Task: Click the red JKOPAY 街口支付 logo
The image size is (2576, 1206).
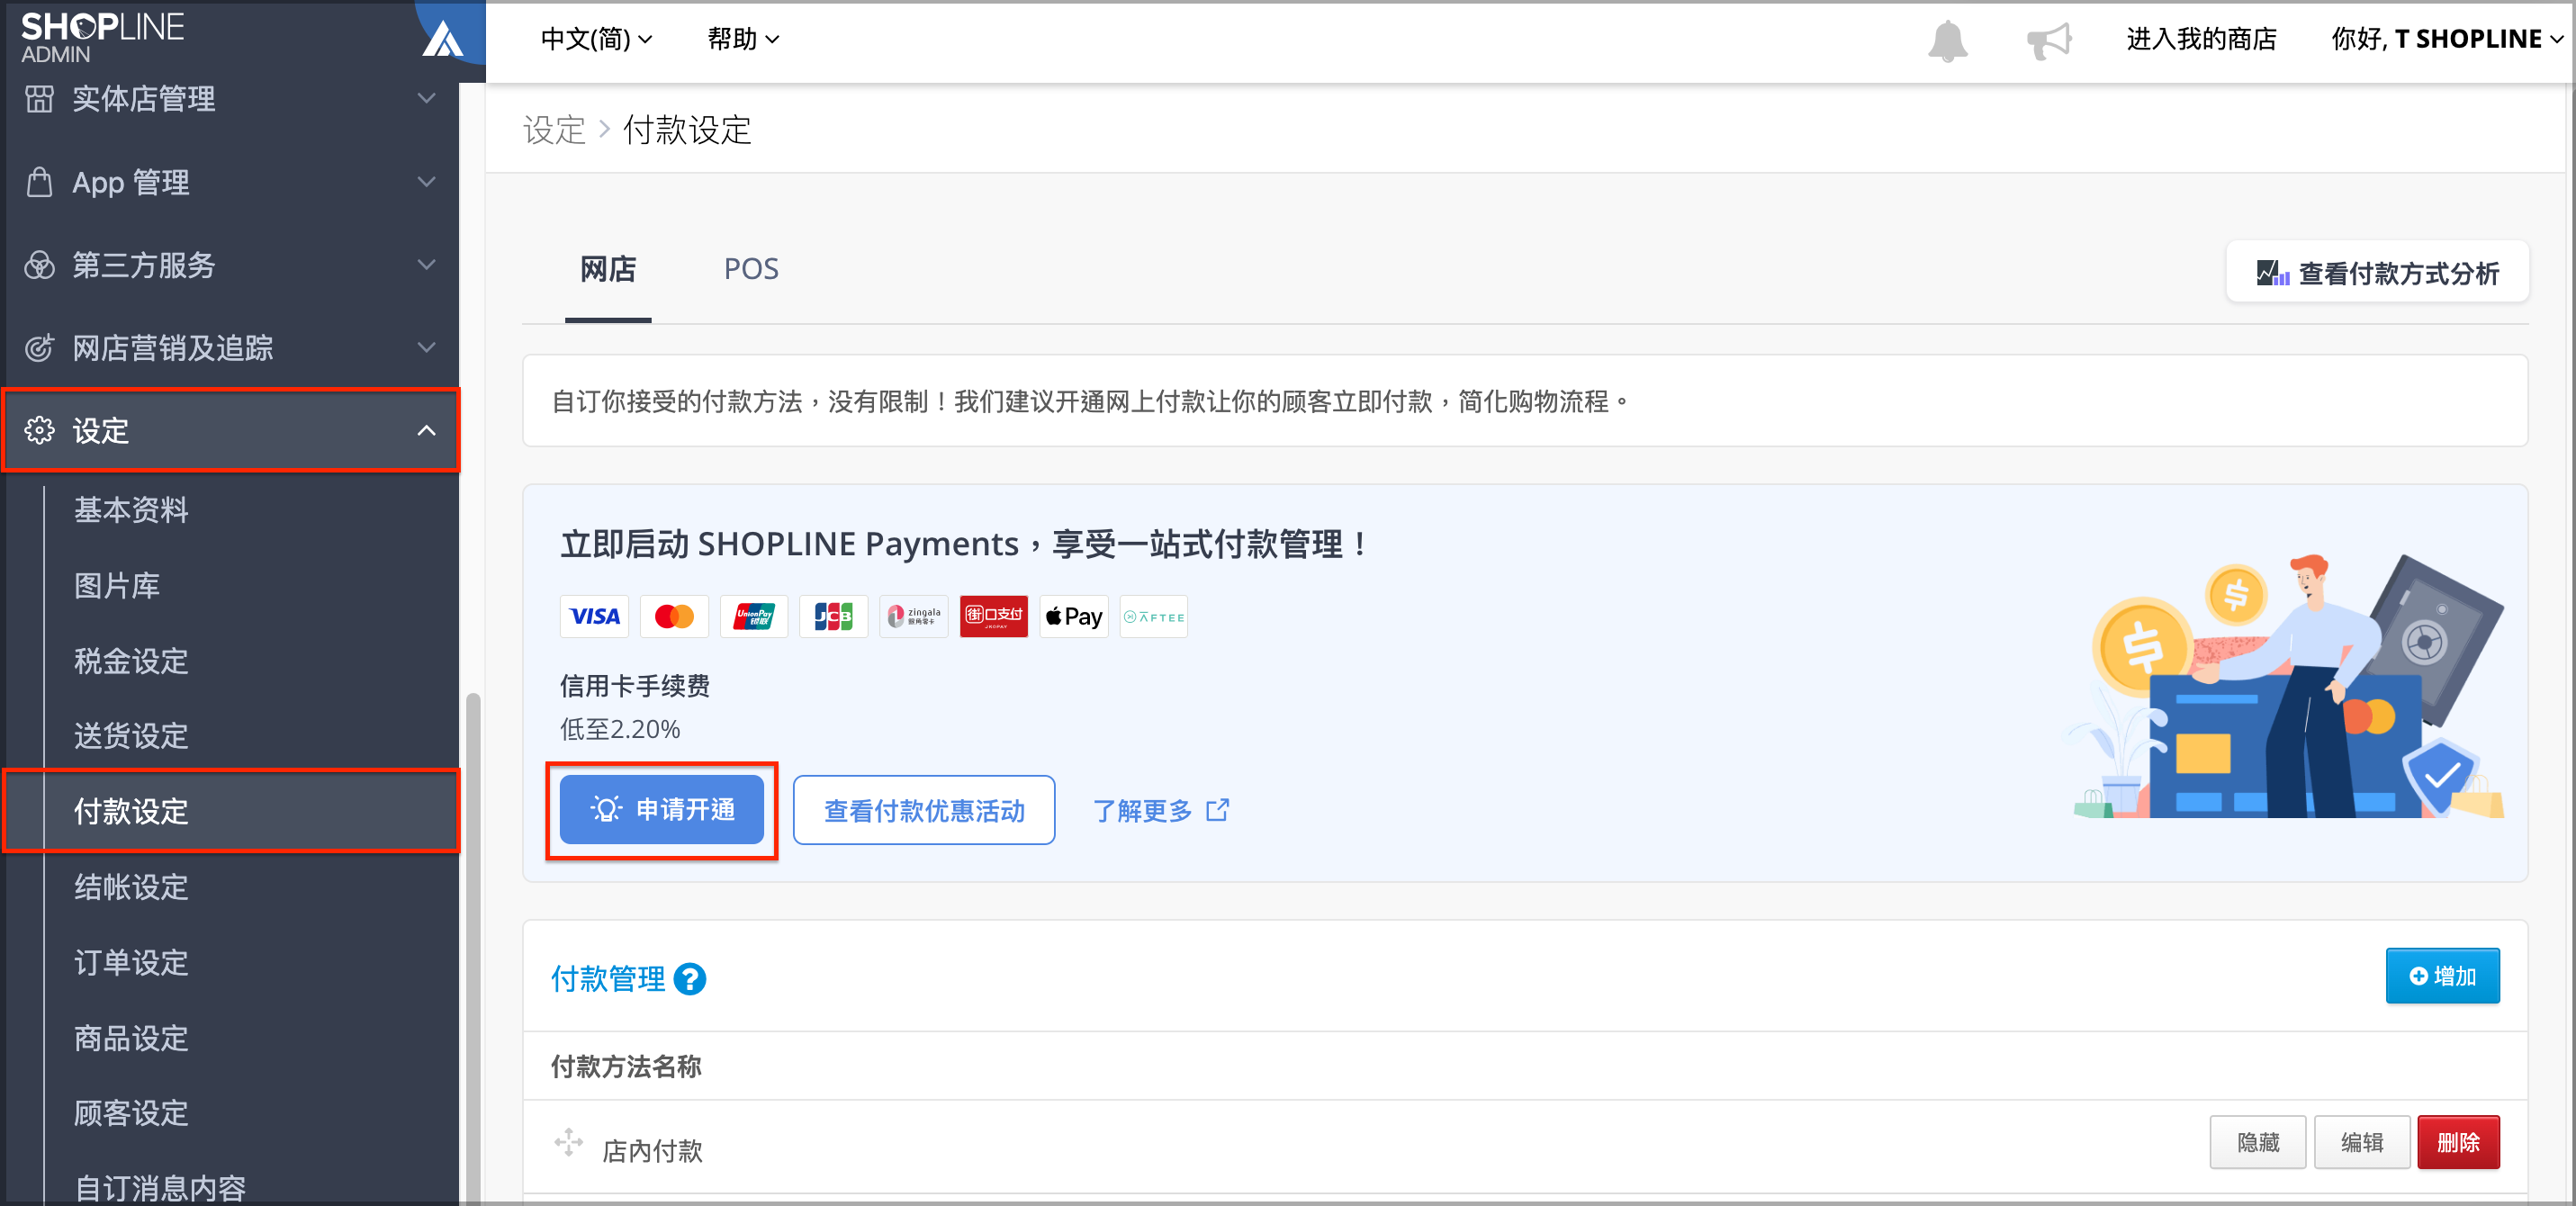Action: 994,616
